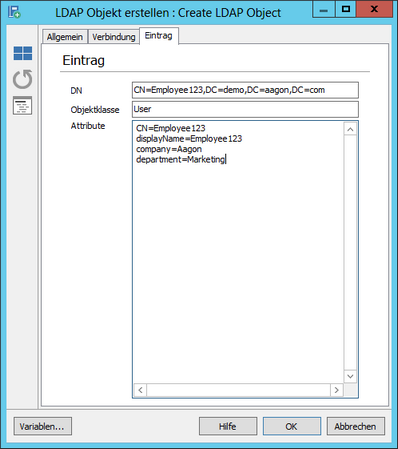Screen dimensions: 398x449
Task: Cancel with the Abbrechen button
Action: click(356, 426)
